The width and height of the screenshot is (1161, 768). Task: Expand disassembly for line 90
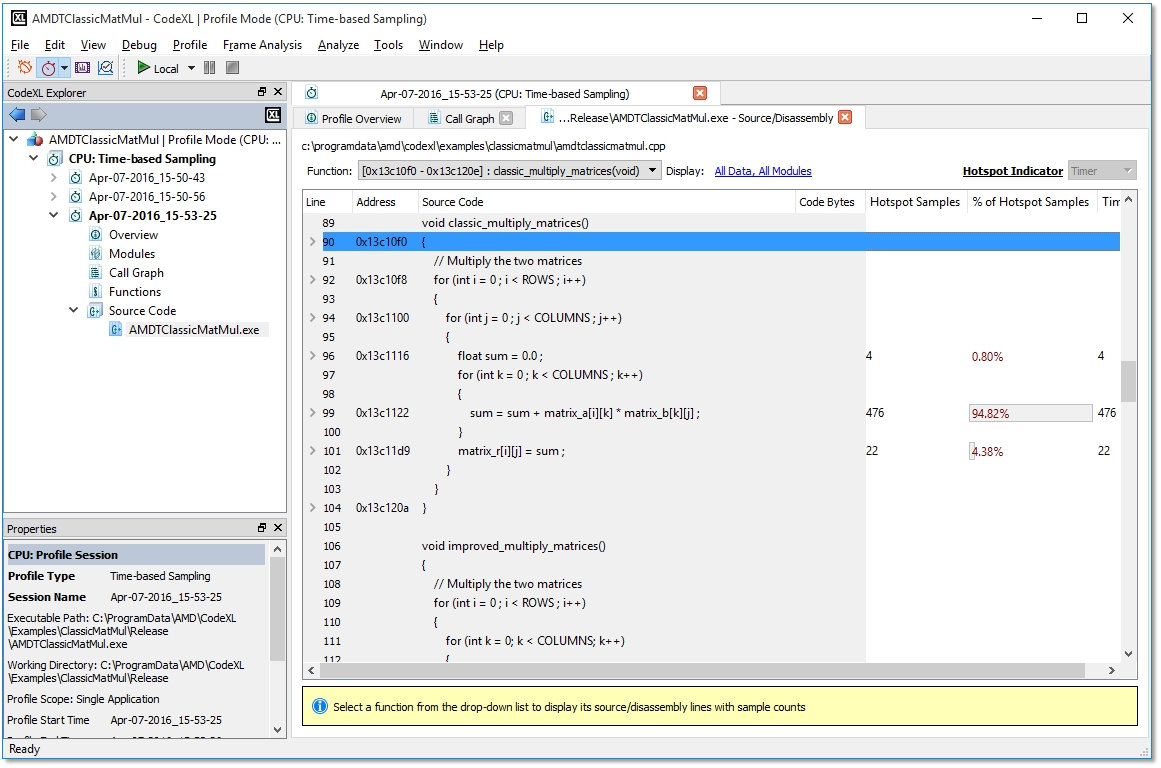pyautogui.click(x=312, y=241)
